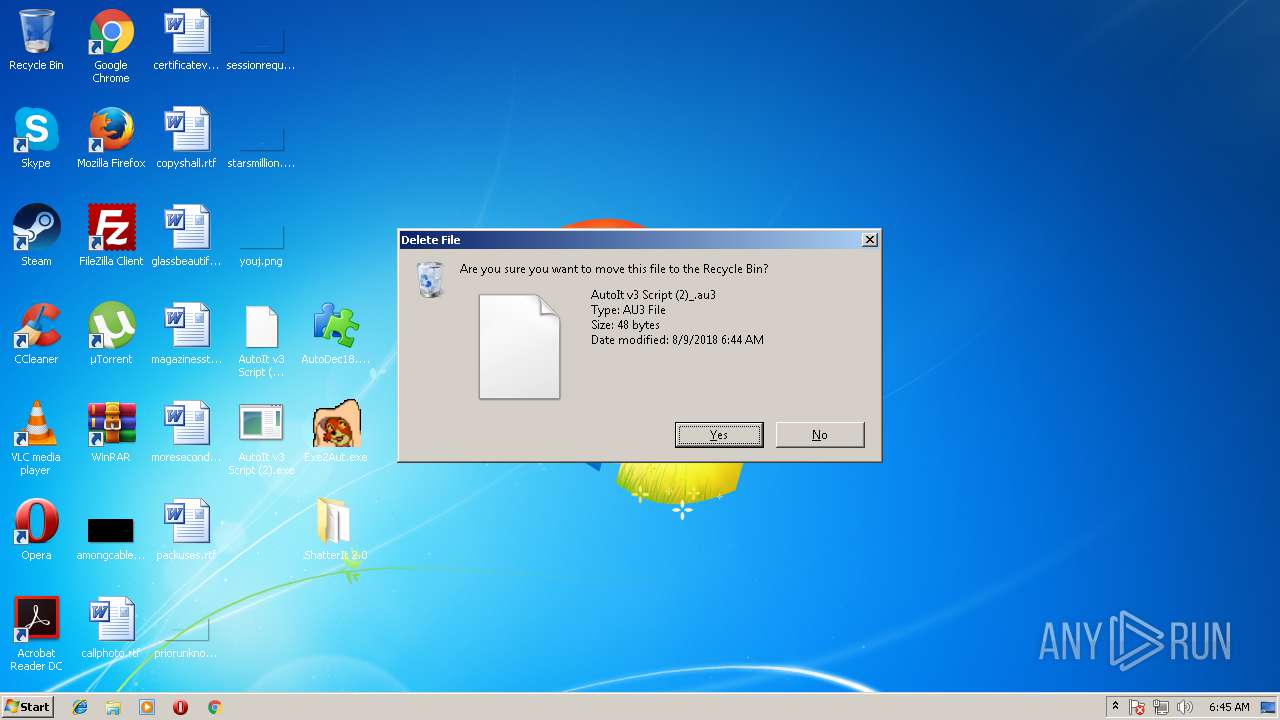
Task: Select the youj.png desktop file
Action: (261, 246)
